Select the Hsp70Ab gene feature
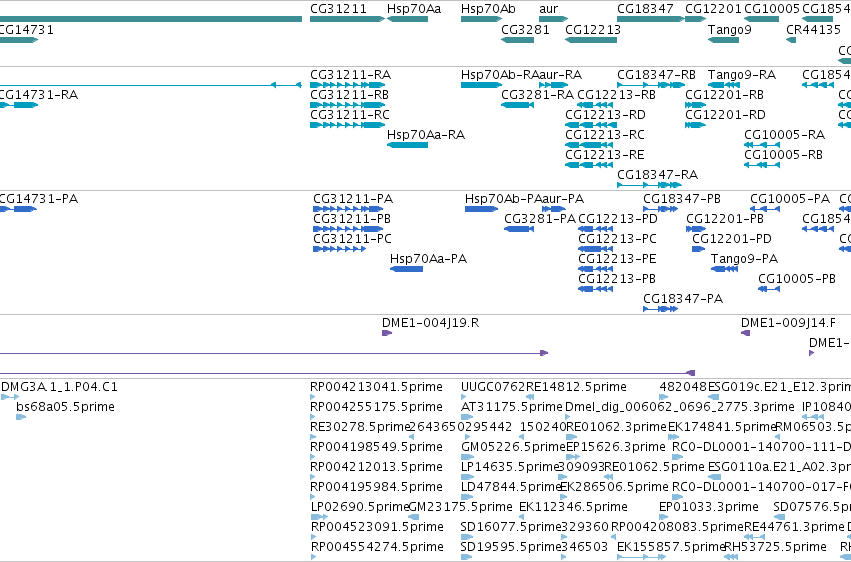The image size is (851, 562). [x=481, y=19]
